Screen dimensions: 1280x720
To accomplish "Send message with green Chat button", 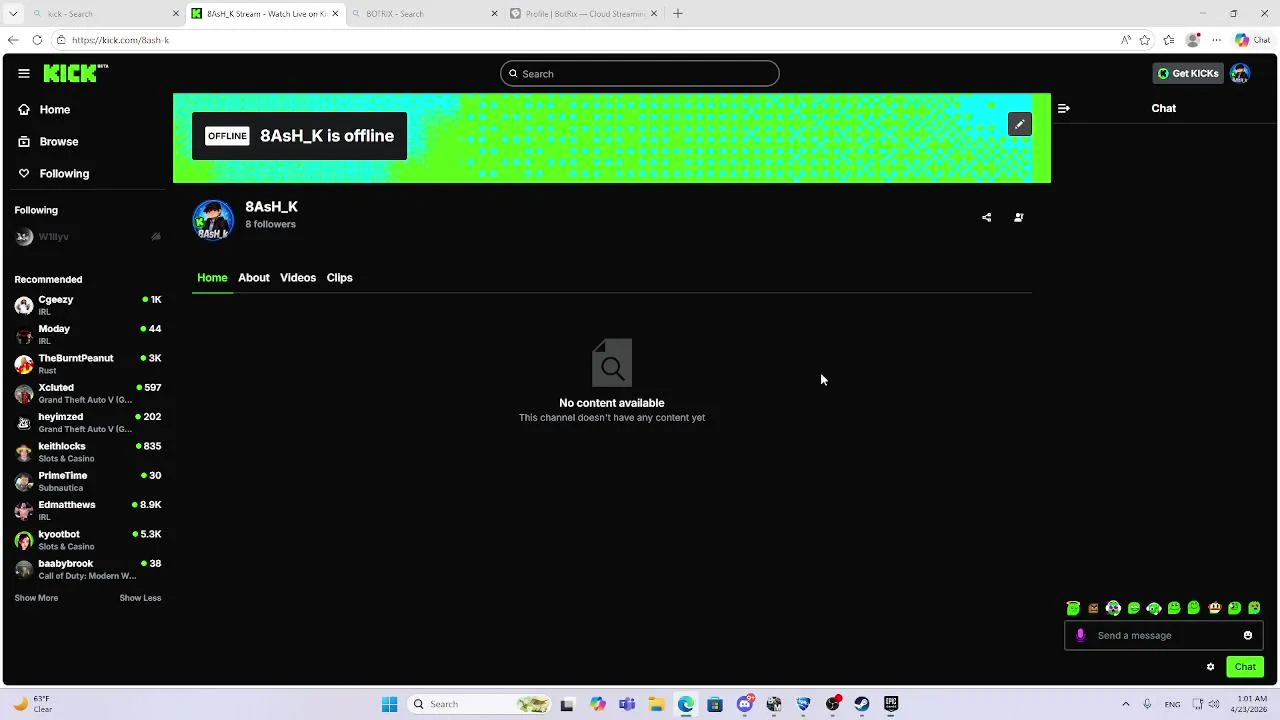I will 1245,667.
